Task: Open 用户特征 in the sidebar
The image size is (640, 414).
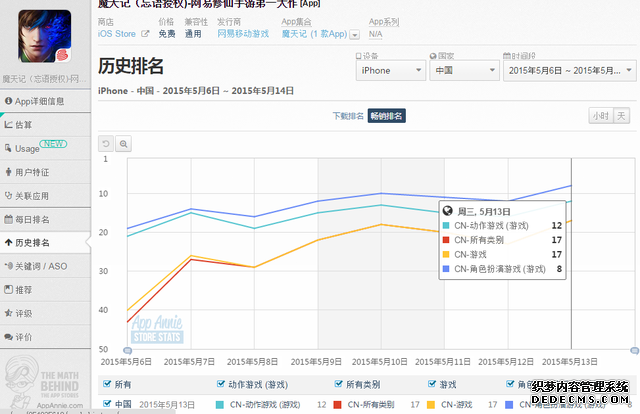Action: (x=45, y=172)
